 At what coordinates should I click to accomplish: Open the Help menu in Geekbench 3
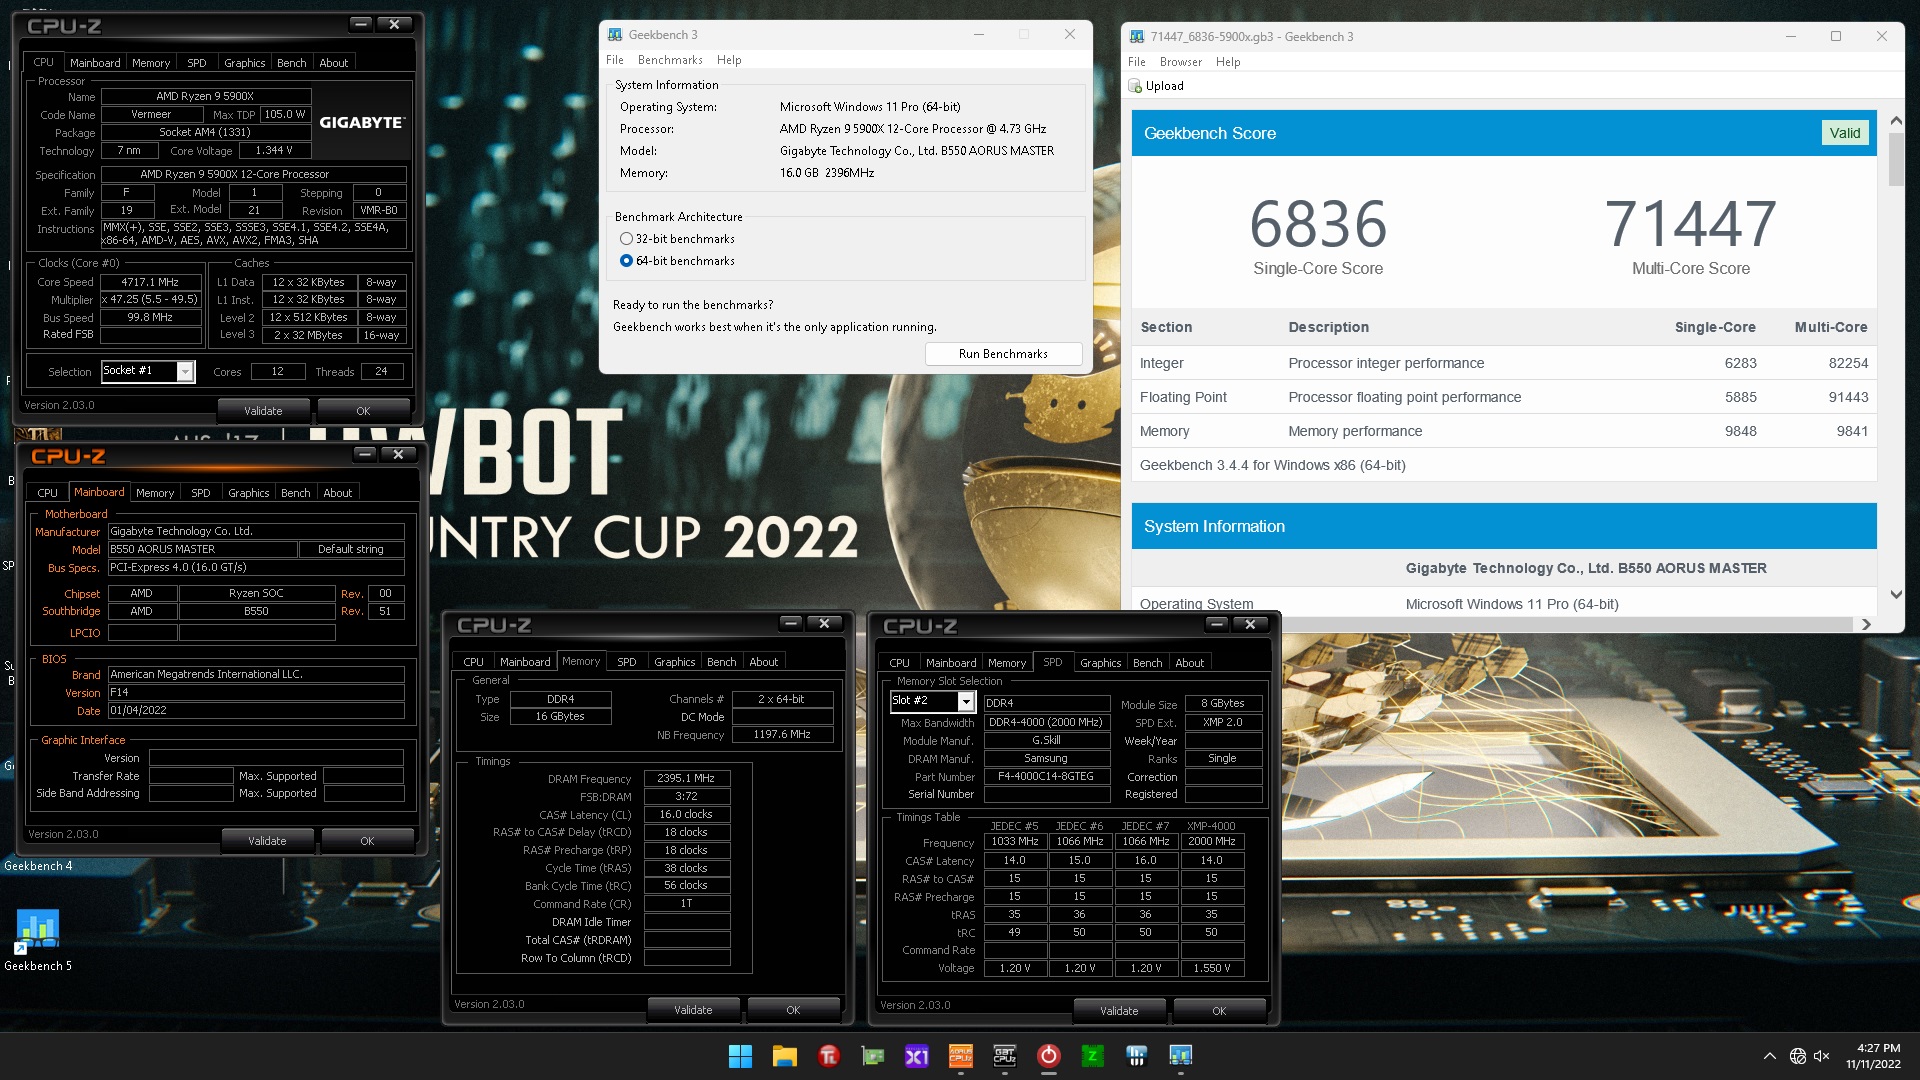pyautogui.click(x=729, y=60)
